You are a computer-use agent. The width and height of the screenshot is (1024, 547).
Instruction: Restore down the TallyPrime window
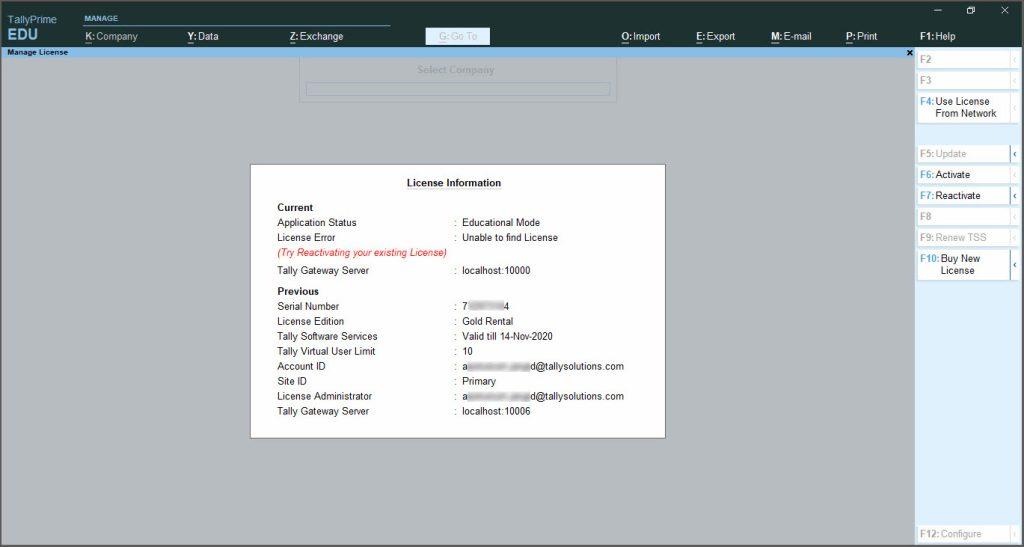pyautogui.click(x=971, y=10)
